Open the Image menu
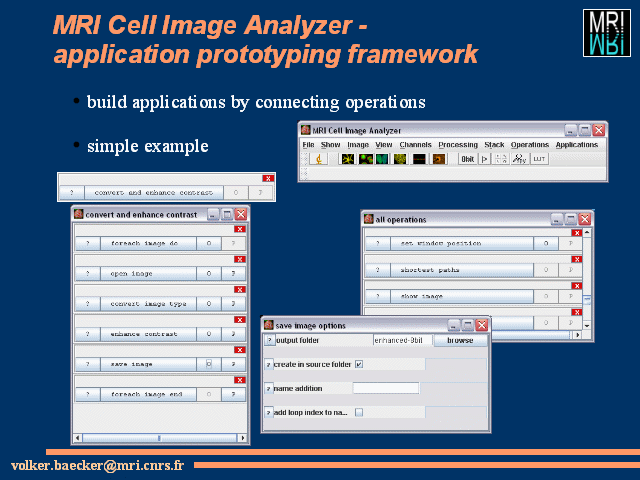Screen dimensions: 640x480 tap(358, 145)
